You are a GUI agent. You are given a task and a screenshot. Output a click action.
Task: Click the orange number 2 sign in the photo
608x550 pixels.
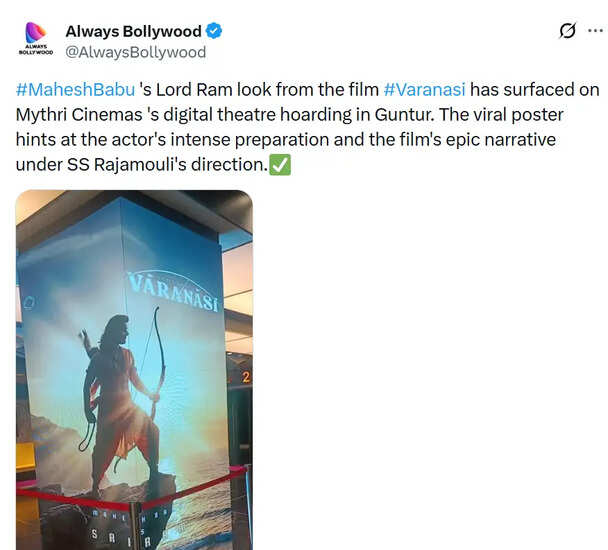246,377
